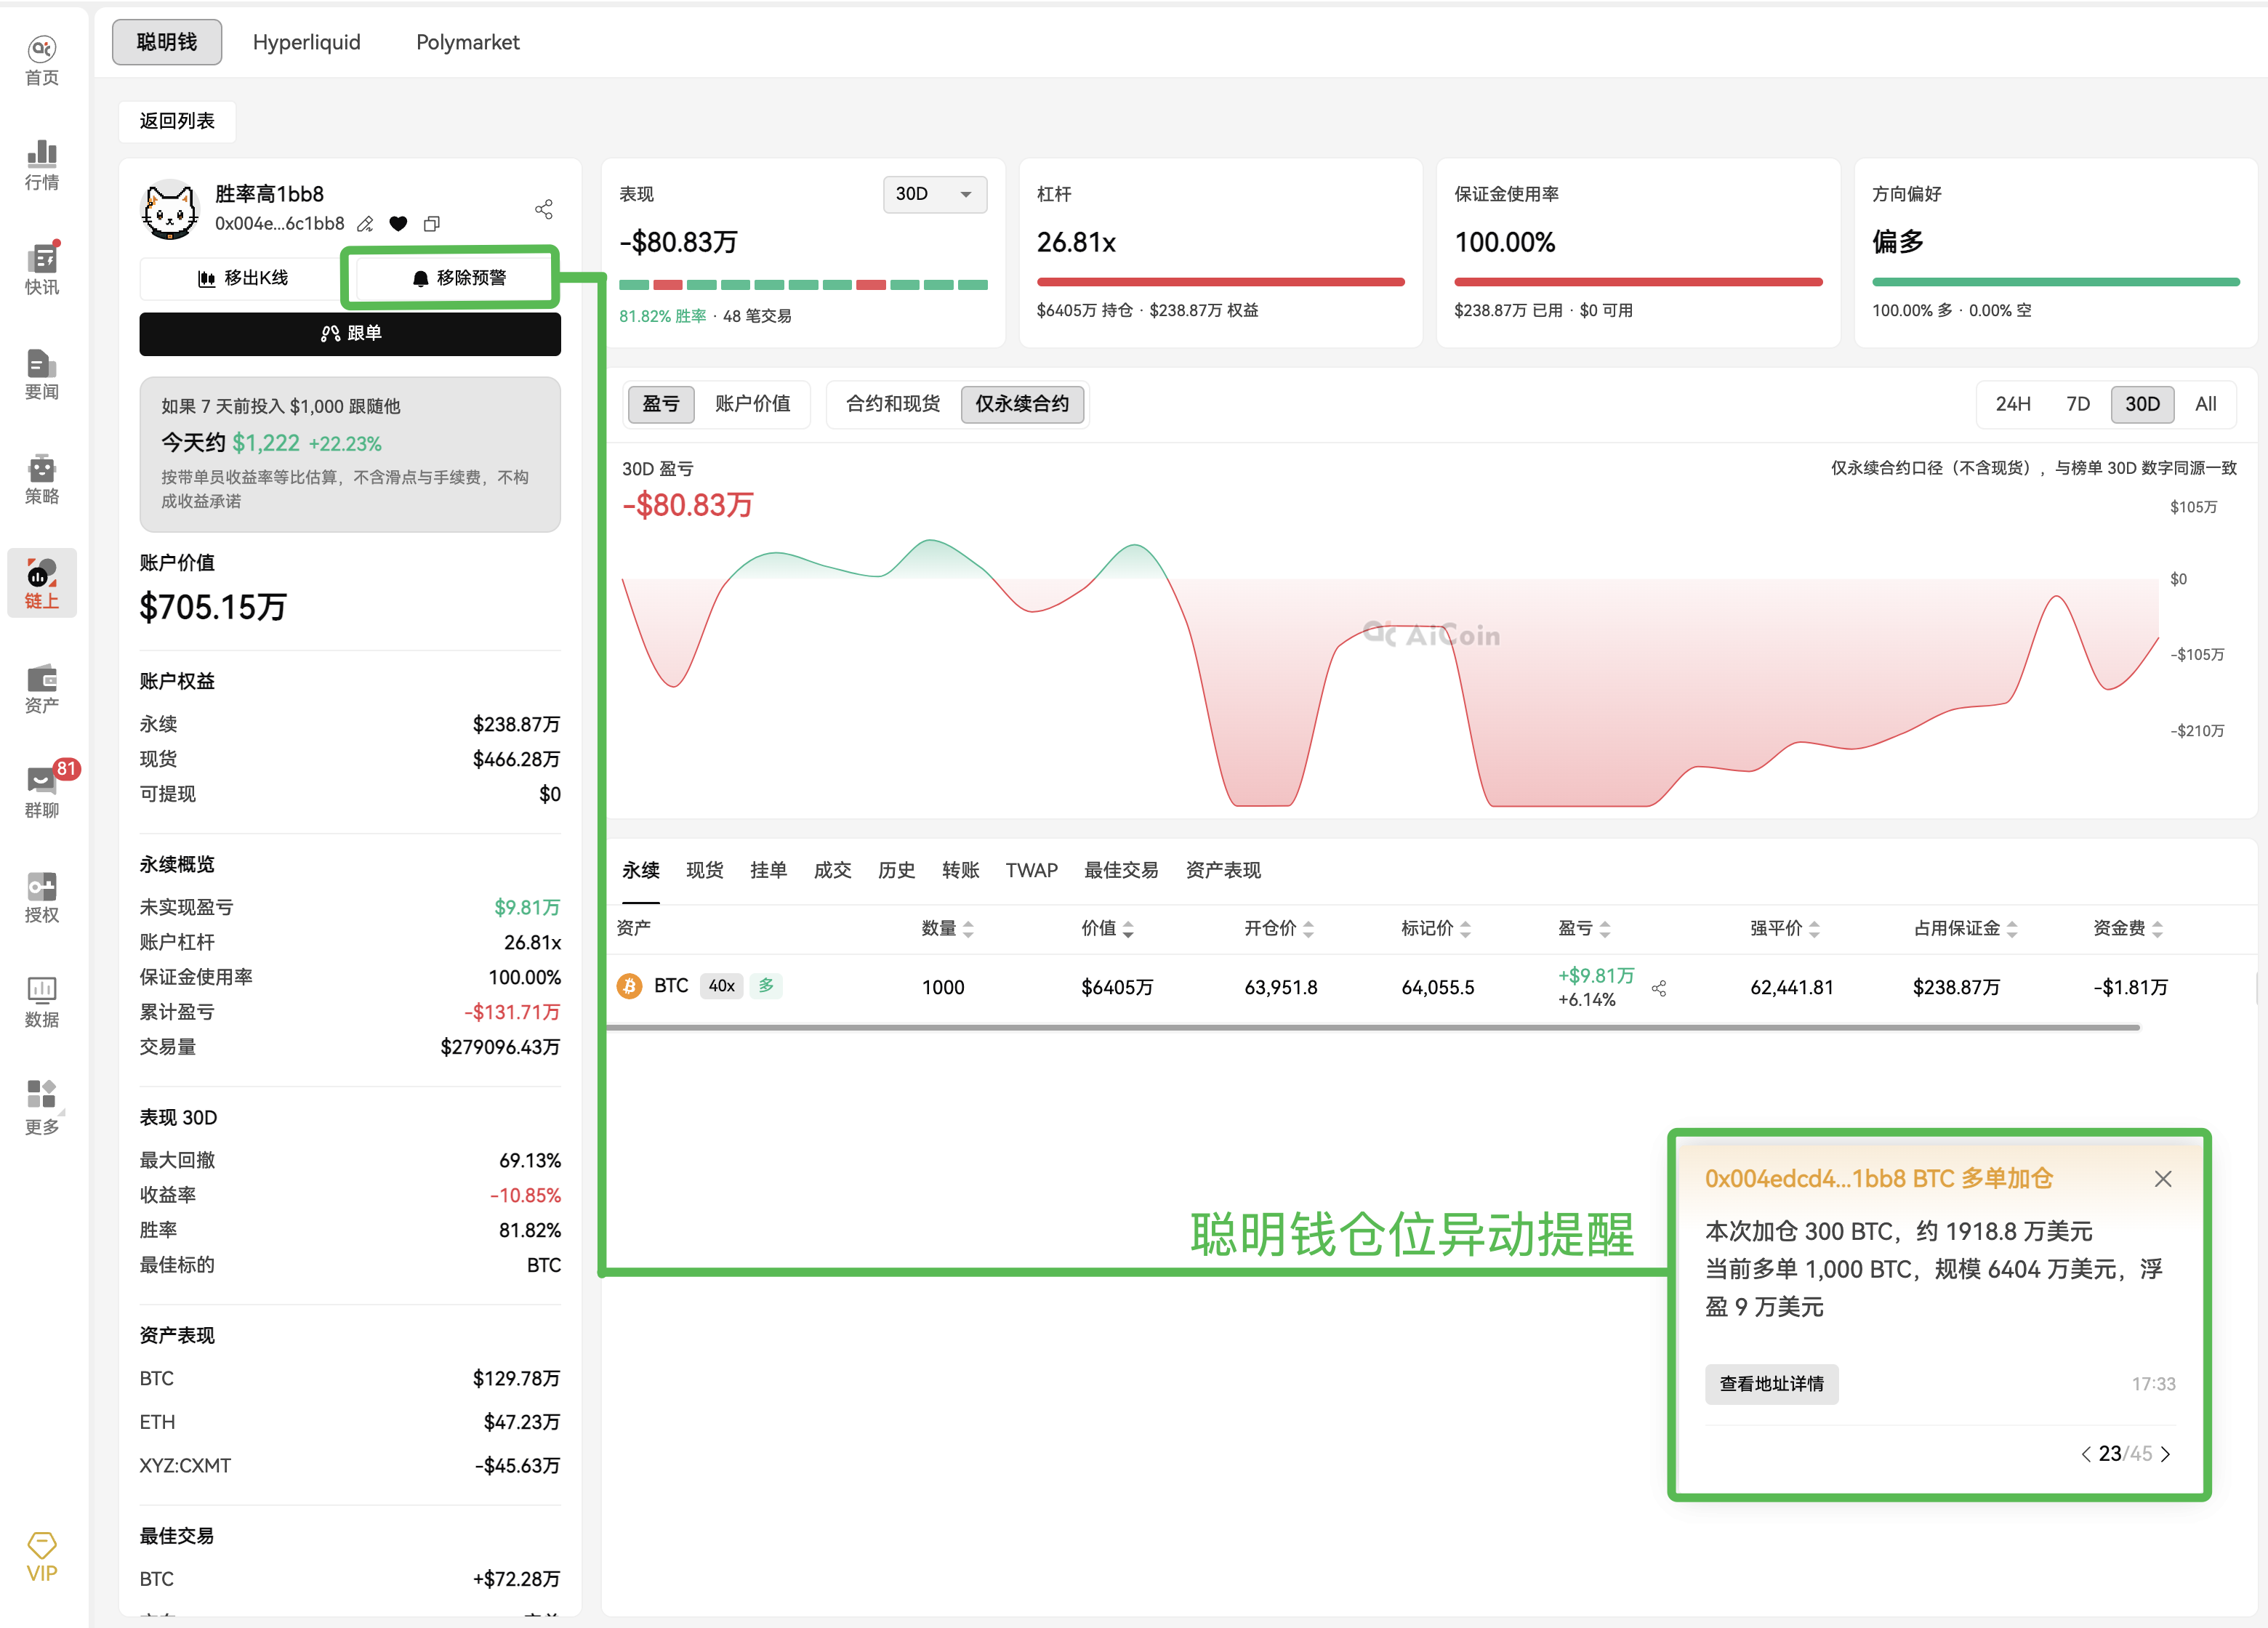
Task: Open the 成交 fills tab
Action: [x=832, y=870]
